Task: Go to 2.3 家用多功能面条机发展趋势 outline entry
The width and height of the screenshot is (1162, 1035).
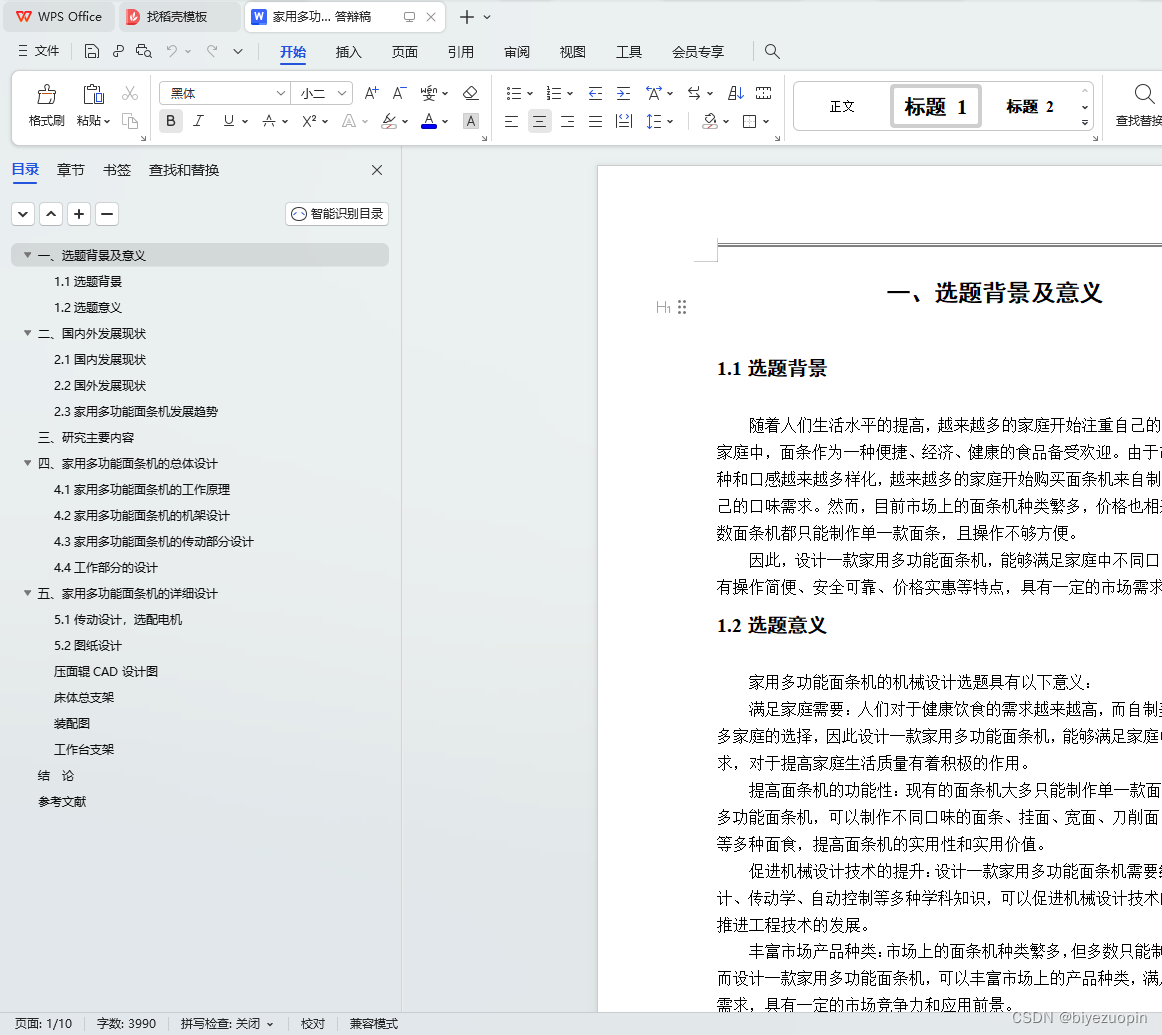Action: point(136,411)
